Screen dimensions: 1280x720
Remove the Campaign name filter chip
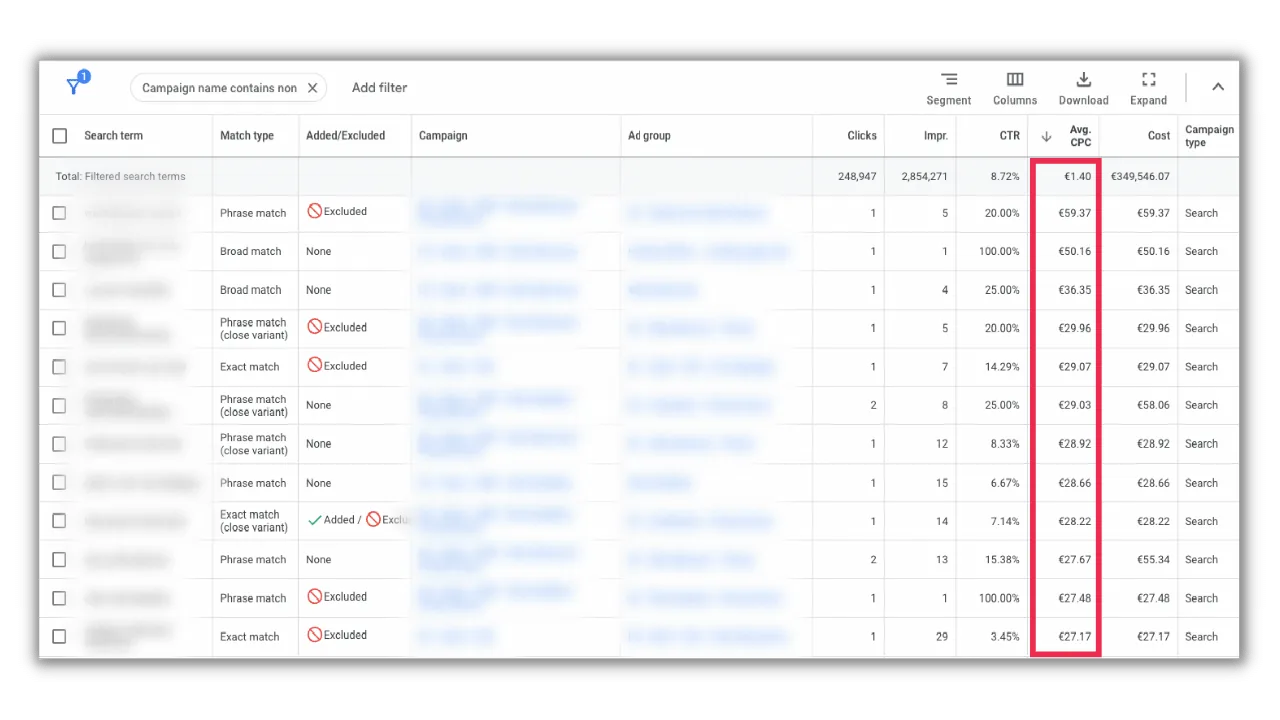pyautogui.click(x=312, y=88)
